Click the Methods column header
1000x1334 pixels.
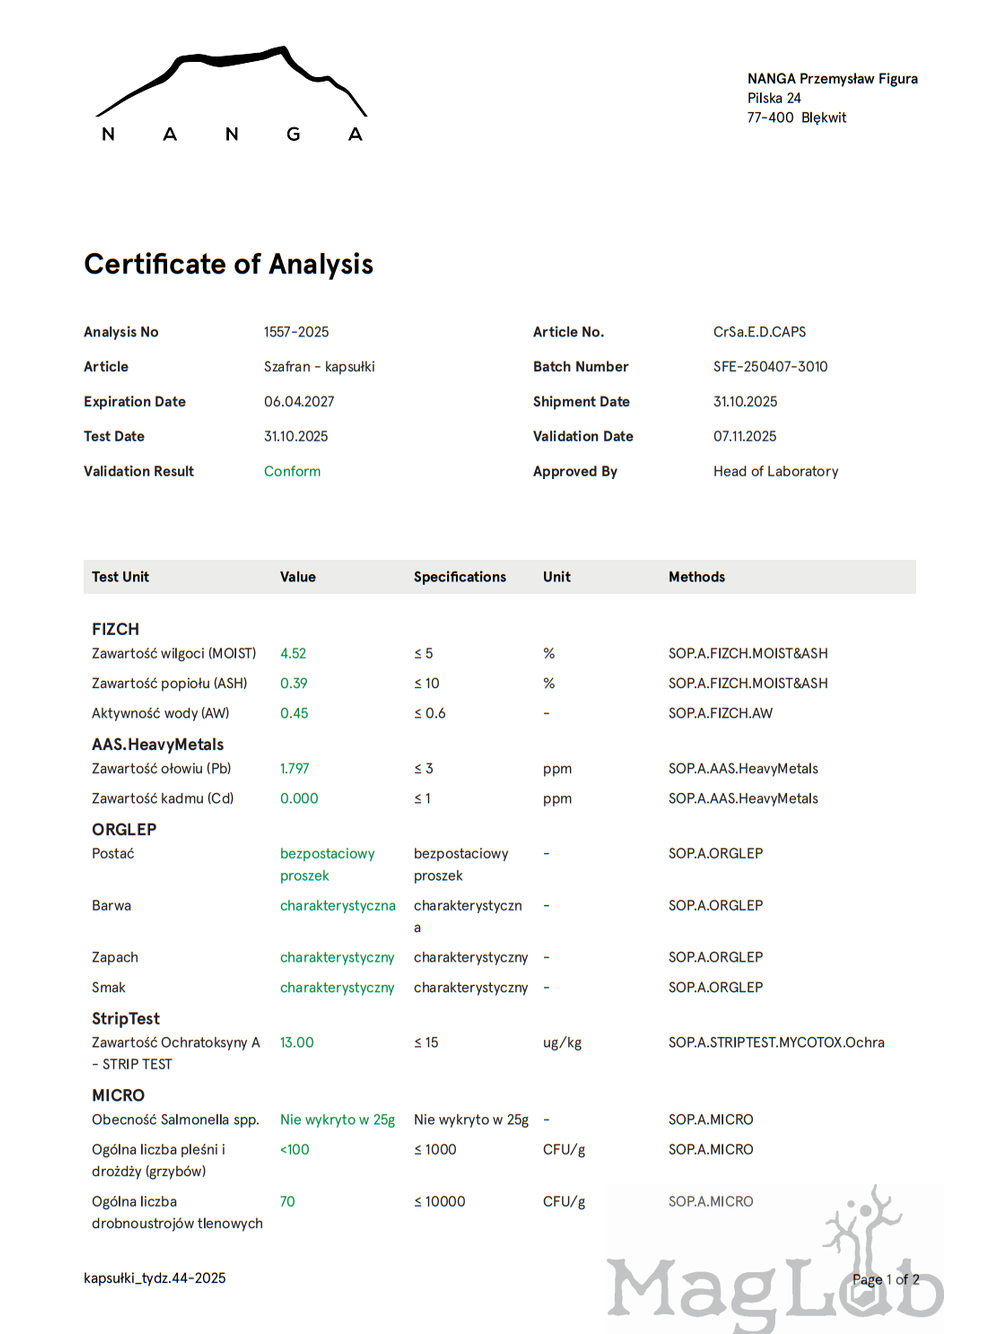click(697, 577)
